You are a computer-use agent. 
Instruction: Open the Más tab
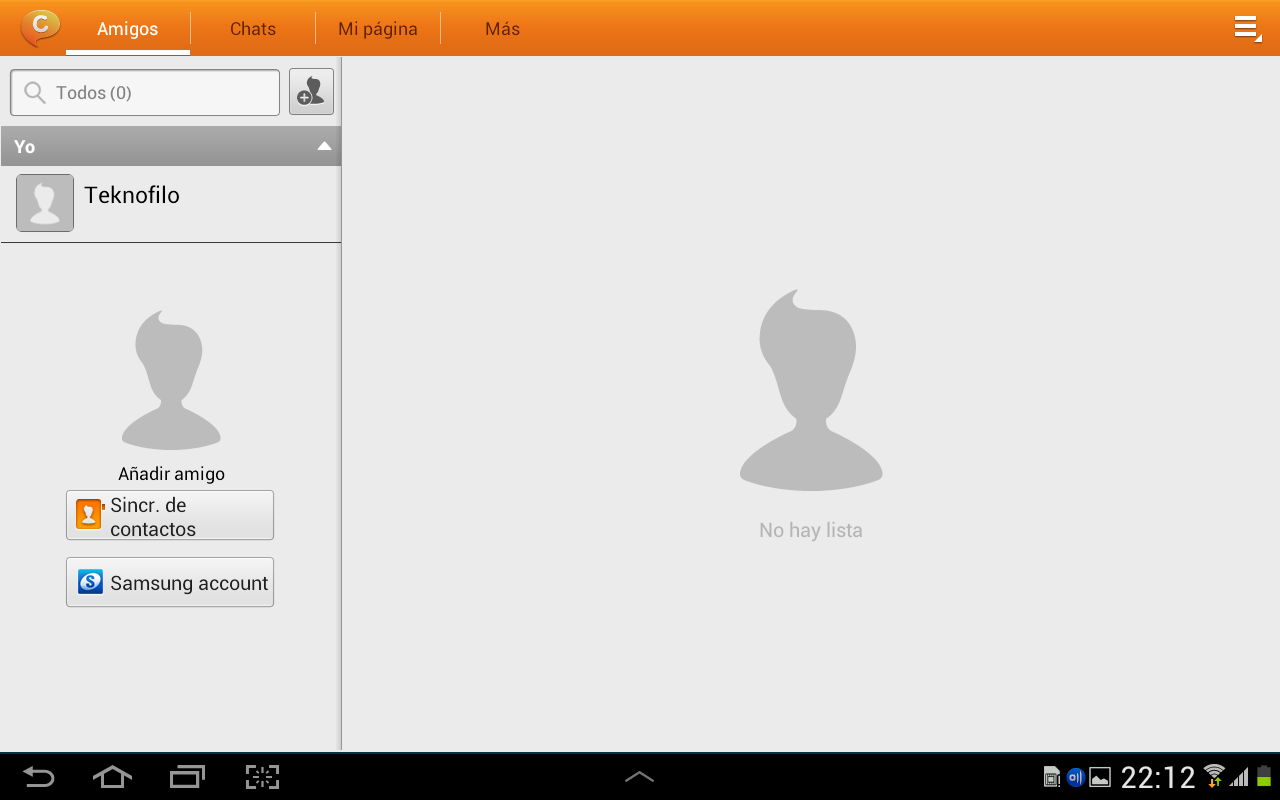(x=502, y=29)
